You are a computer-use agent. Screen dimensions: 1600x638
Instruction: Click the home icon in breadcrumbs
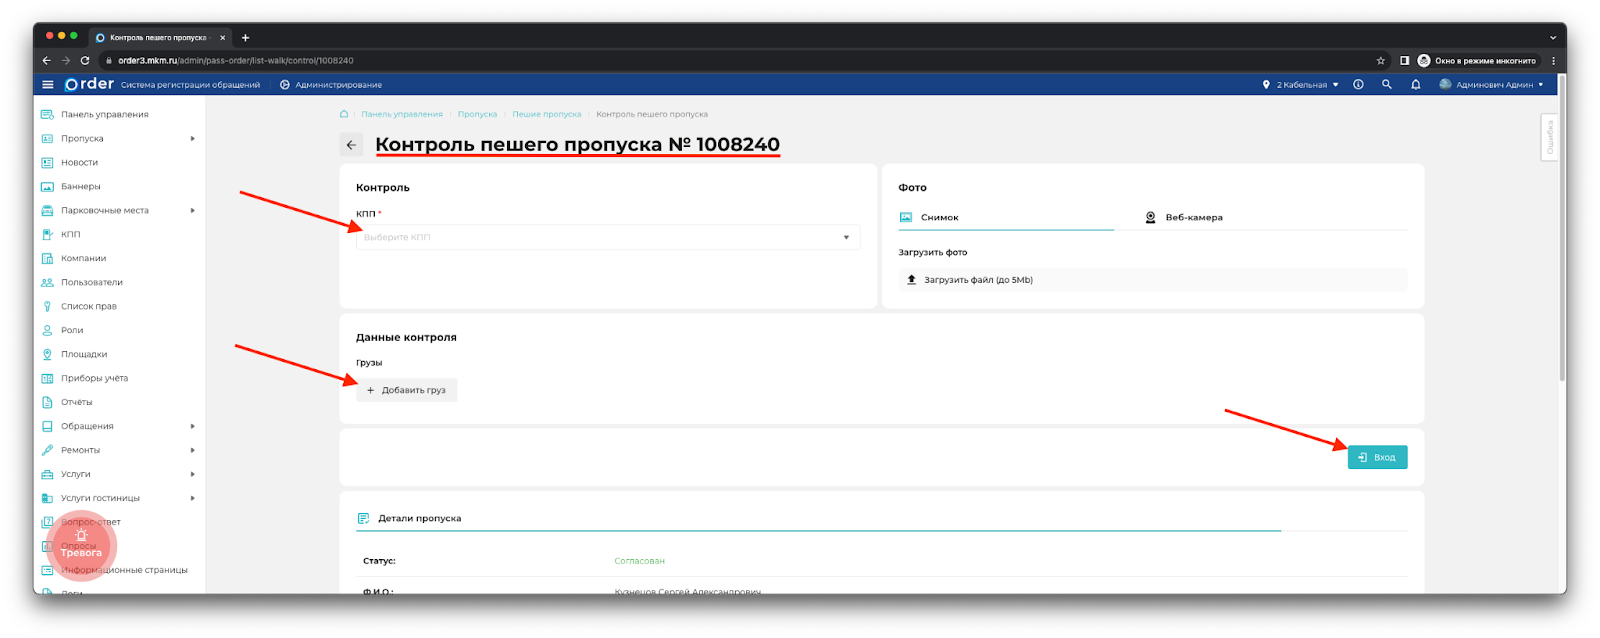344,114
